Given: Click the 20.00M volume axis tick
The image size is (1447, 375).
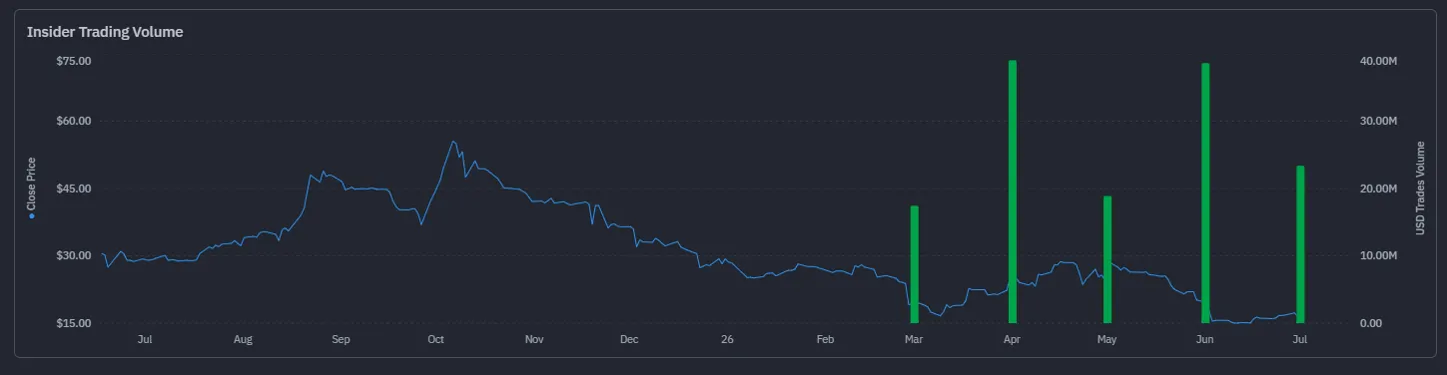Looking at the screenshot, I should tap(1378, 189).
